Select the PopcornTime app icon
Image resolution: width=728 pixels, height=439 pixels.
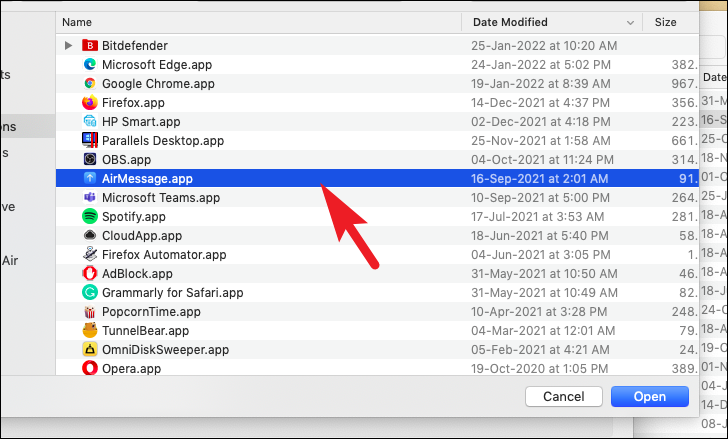[90, 312]
